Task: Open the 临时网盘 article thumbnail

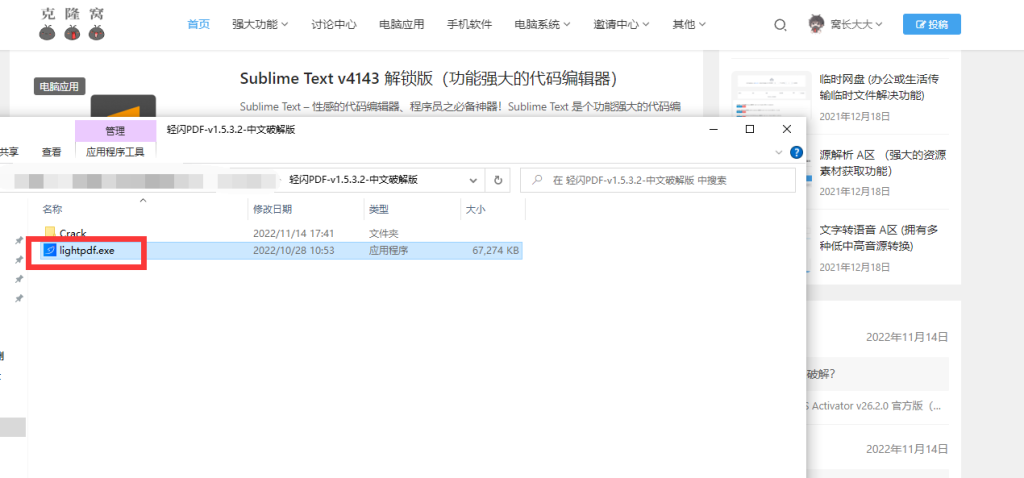Action: coord(771,93)
